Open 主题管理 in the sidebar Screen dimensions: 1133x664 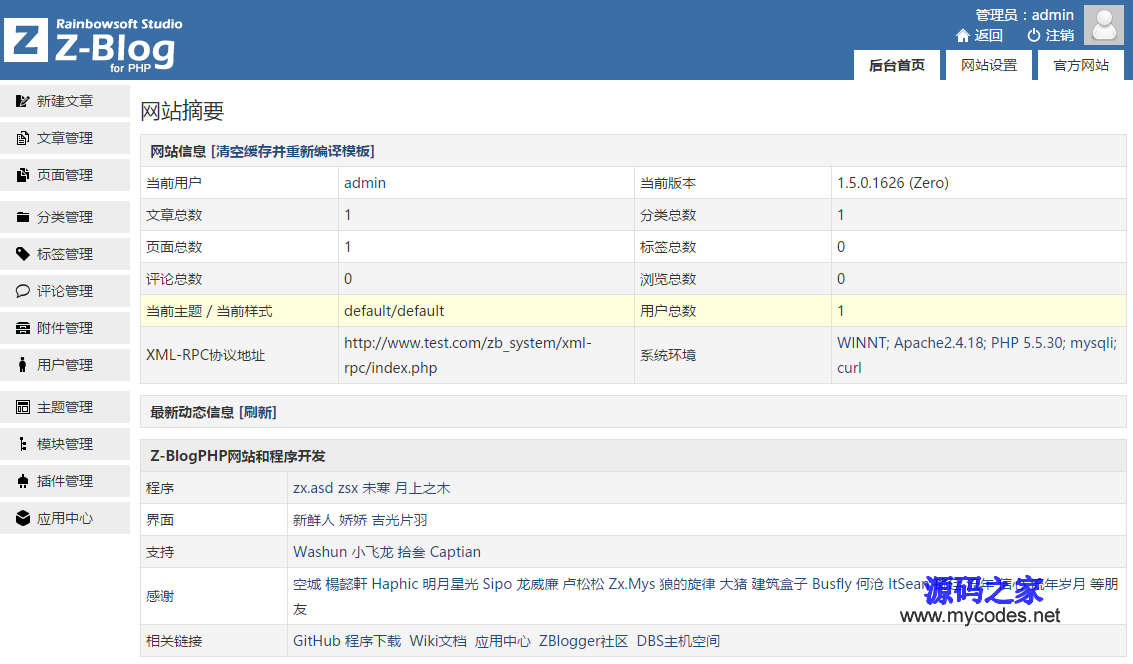point(65,407)
